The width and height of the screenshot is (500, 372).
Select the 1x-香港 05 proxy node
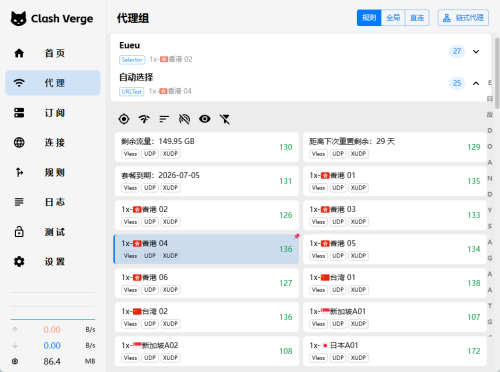[395, 249]
